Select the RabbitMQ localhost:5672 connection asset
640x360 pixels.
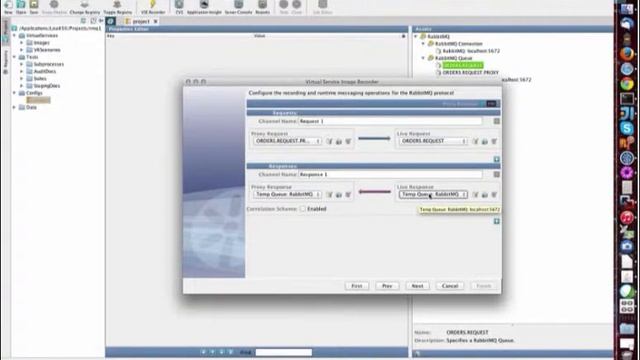coord(471,51)
